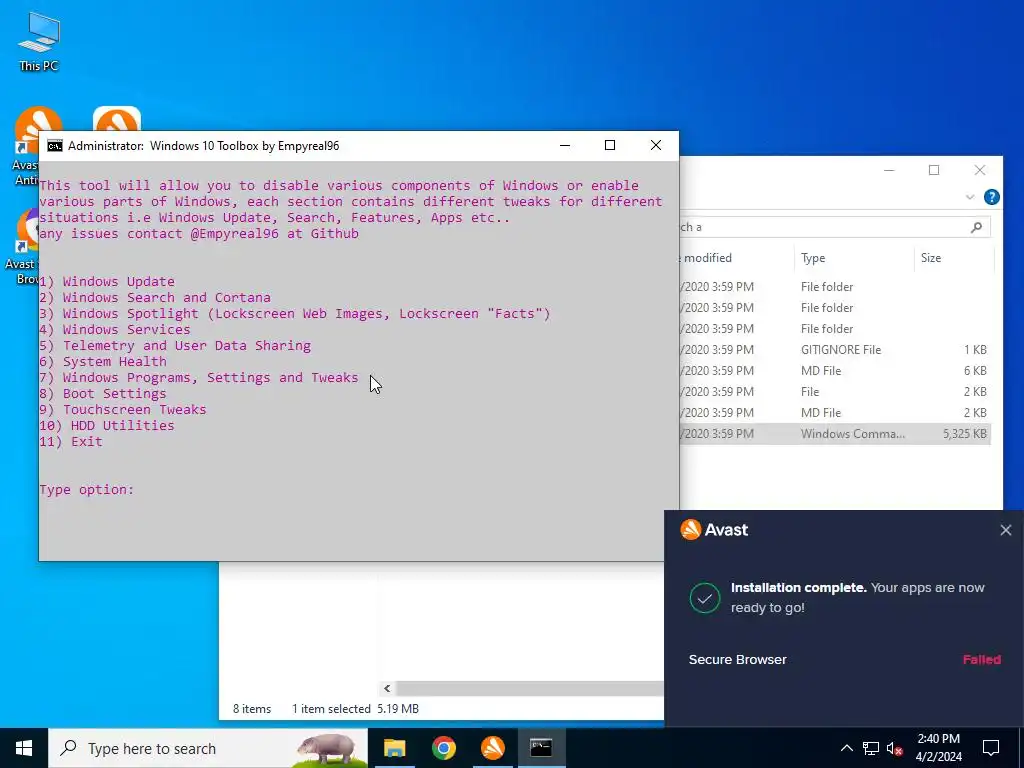Viewport: 1024px width, 768px height.
Task: Select Command Prompt taskbar icon
Action: (x=541, y=748)
